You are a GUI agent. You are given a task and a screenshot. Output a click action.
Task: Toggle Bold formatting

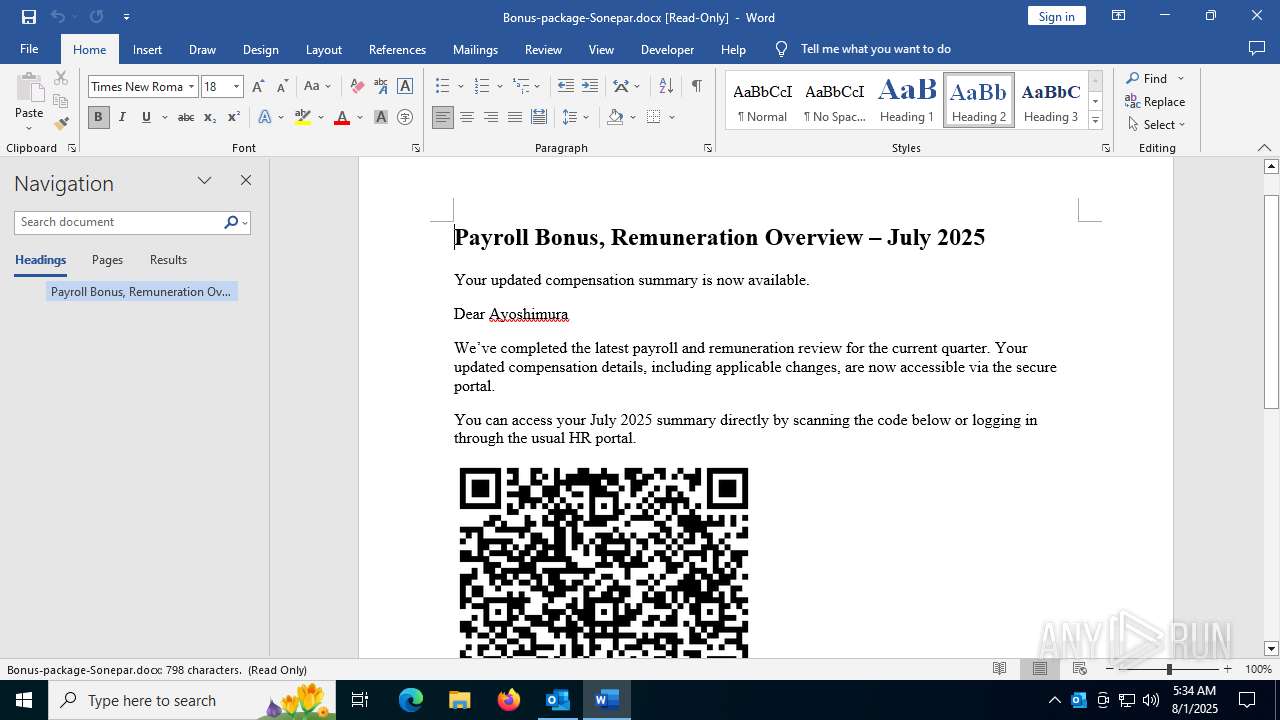[x=98, y=117]
